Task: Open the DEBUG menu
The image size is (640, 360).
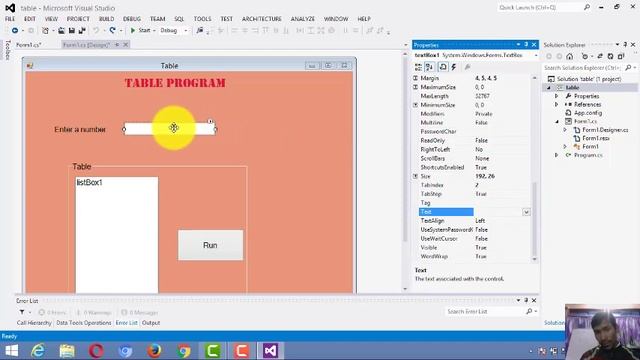Action: [131, 19]
